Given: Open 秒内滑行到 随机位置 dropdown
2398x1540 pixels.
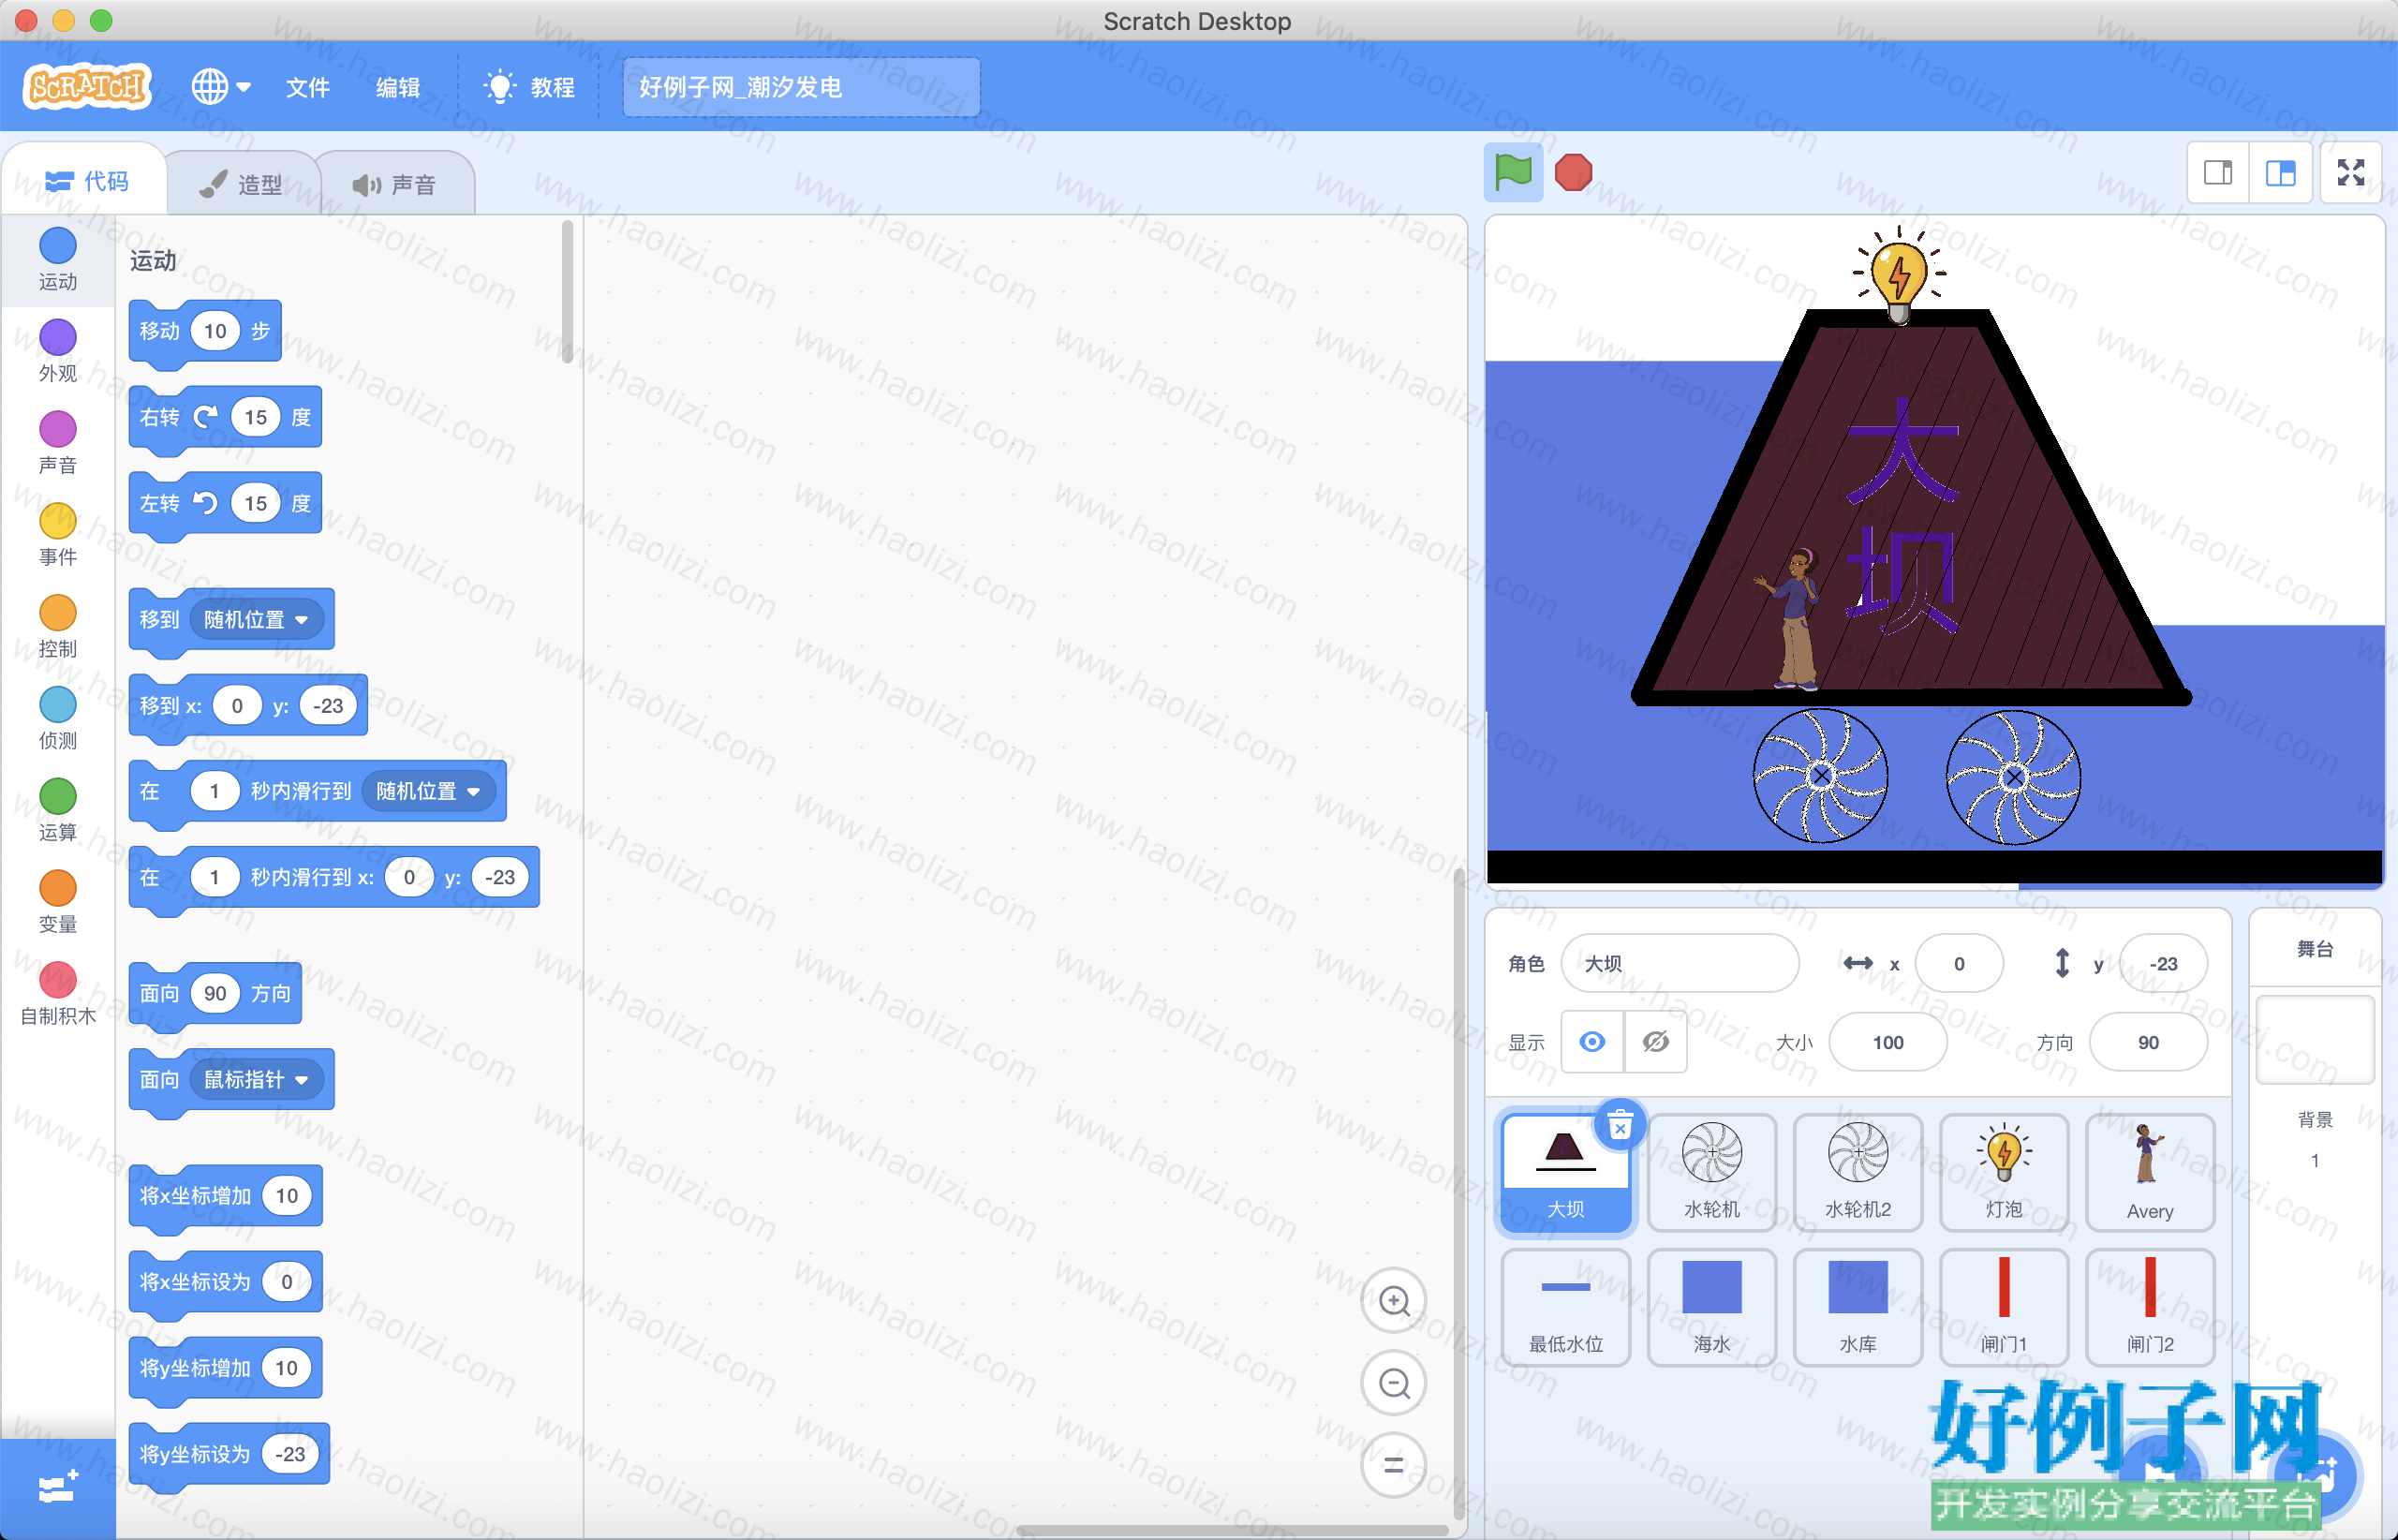Looking at the screenshot, I should (428, 791).
